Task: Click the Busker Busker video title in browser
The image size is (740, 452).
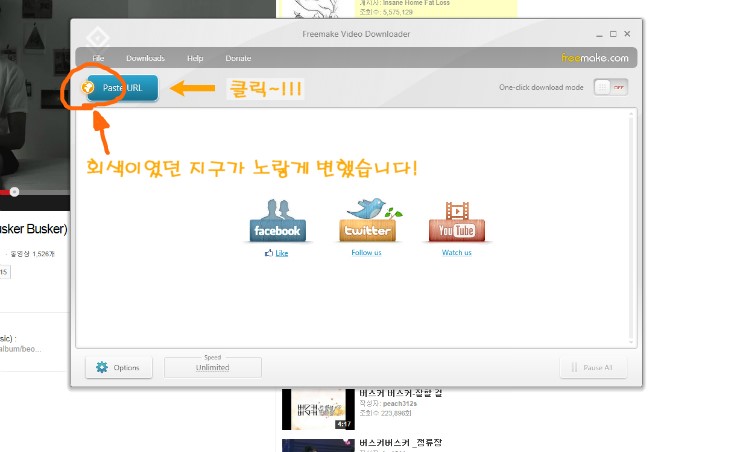Action: click(x=34, y=229)
